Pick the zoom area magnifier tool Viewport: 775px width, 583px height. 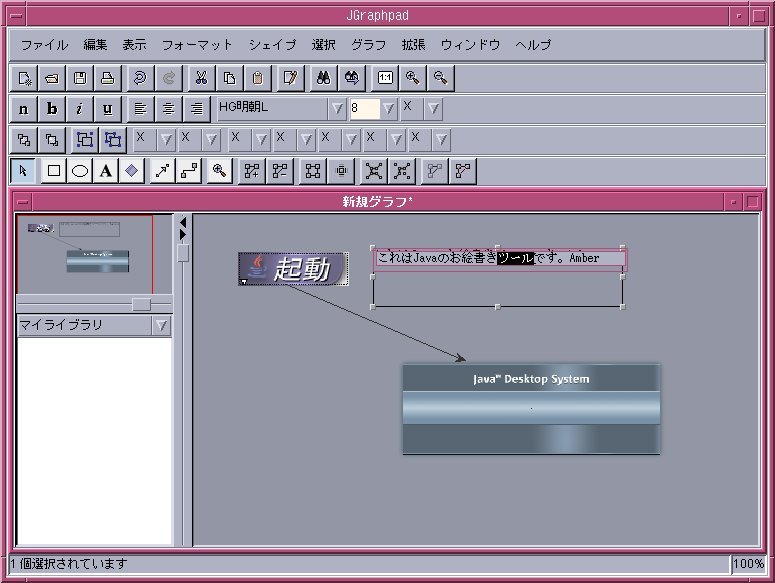219,171
